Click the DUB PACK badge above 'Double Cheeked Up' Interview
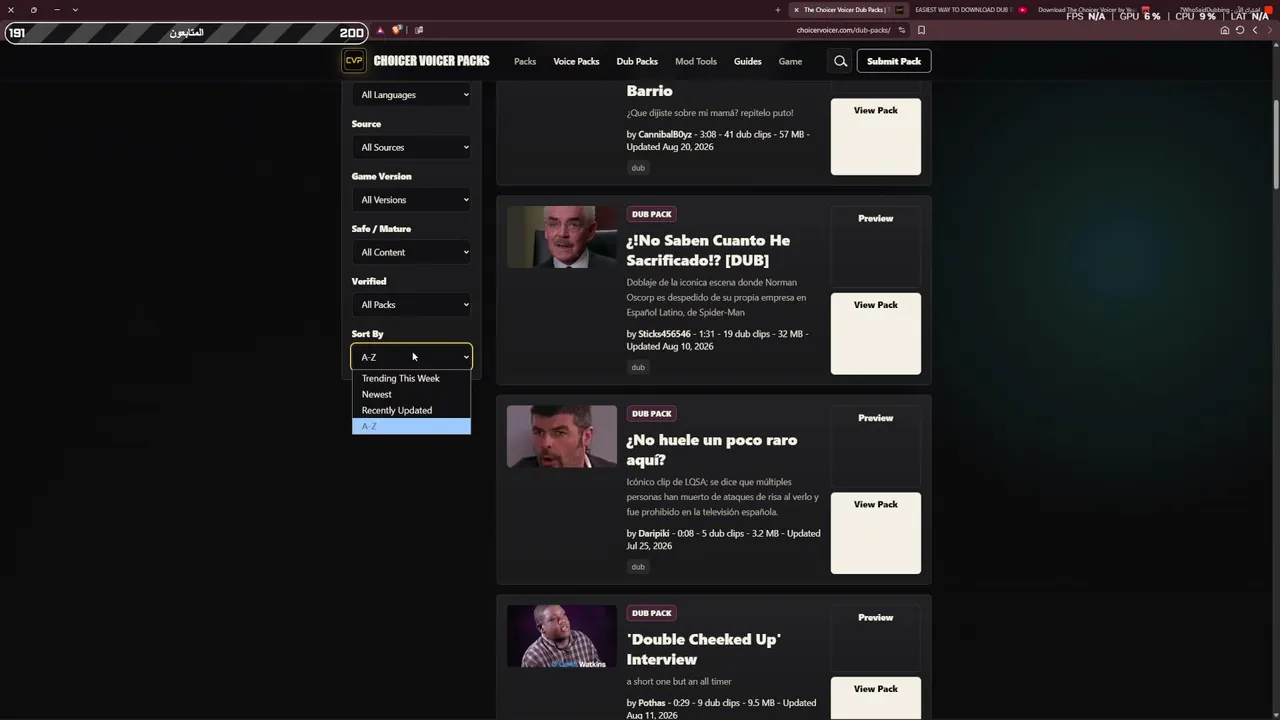The width and height of the screenshot is (1280, 720). click(x=652, y=613)
